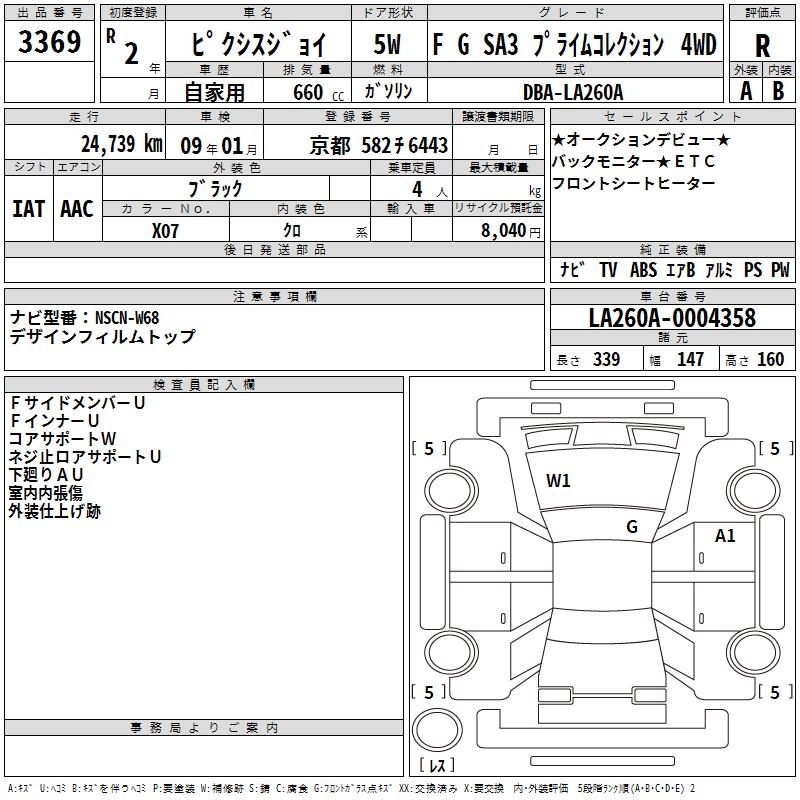Select sales point line ★オークションデビュー★

(x=641, y=139)
